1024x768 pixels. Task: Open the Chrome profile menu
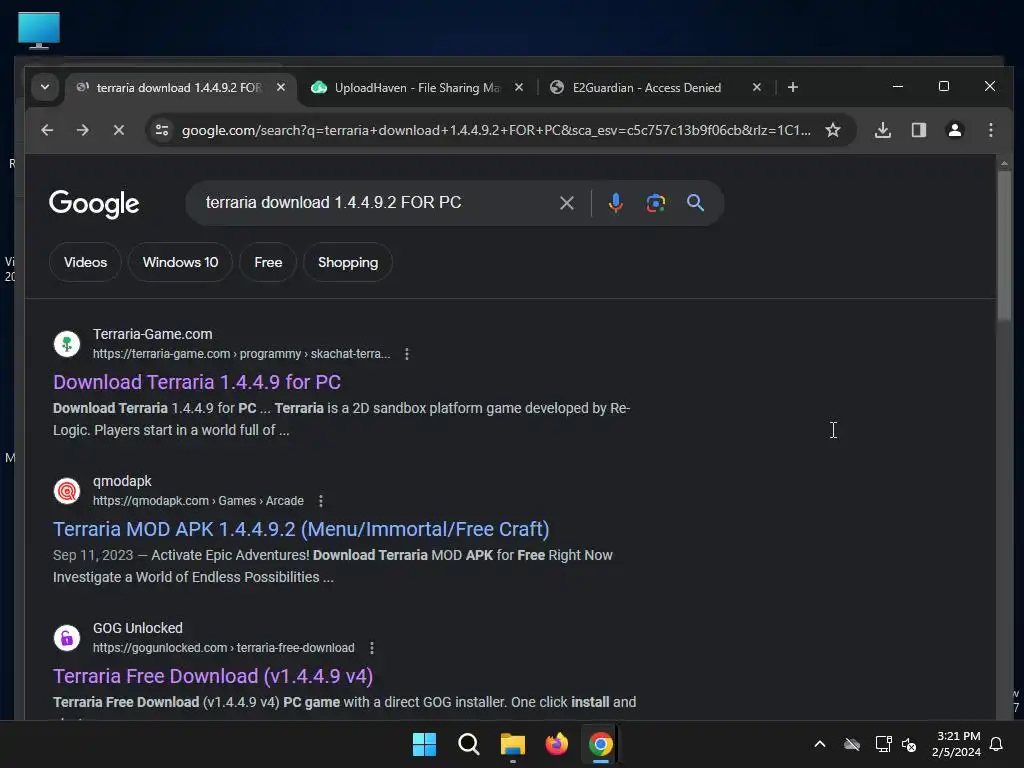[x=955, y=130]
